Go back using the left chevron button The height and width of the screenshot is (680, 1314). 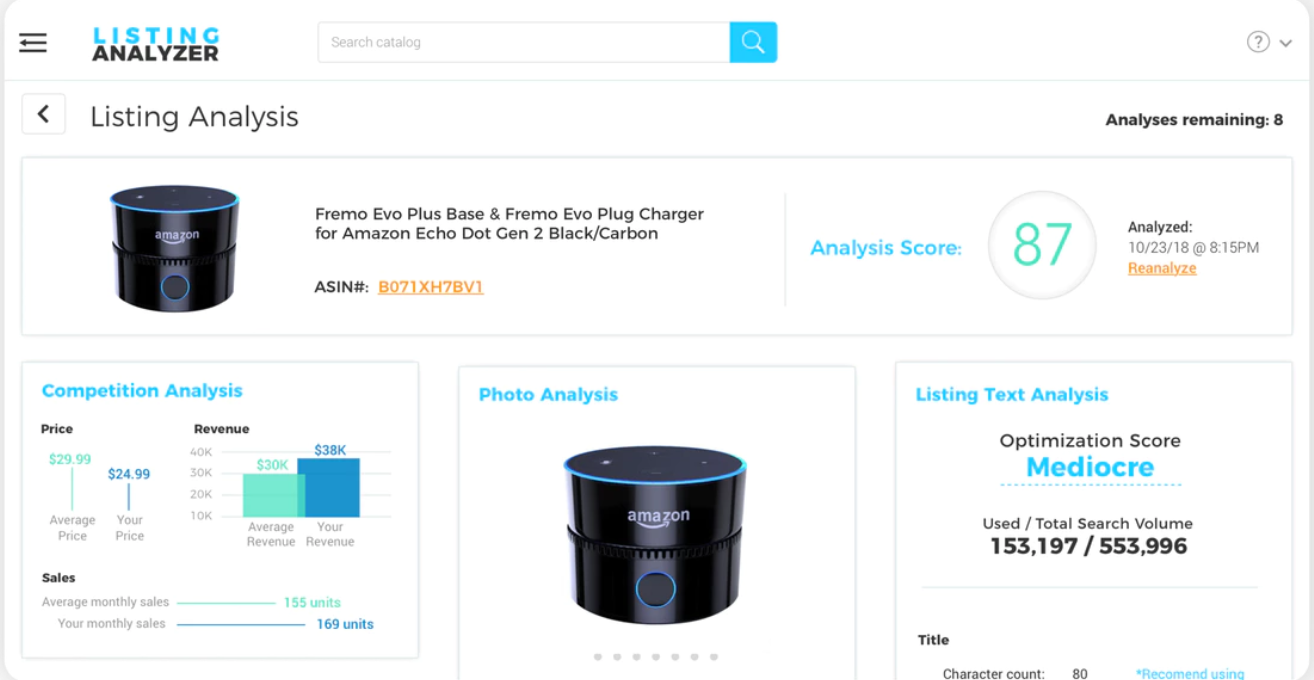(x=43, y=115)
